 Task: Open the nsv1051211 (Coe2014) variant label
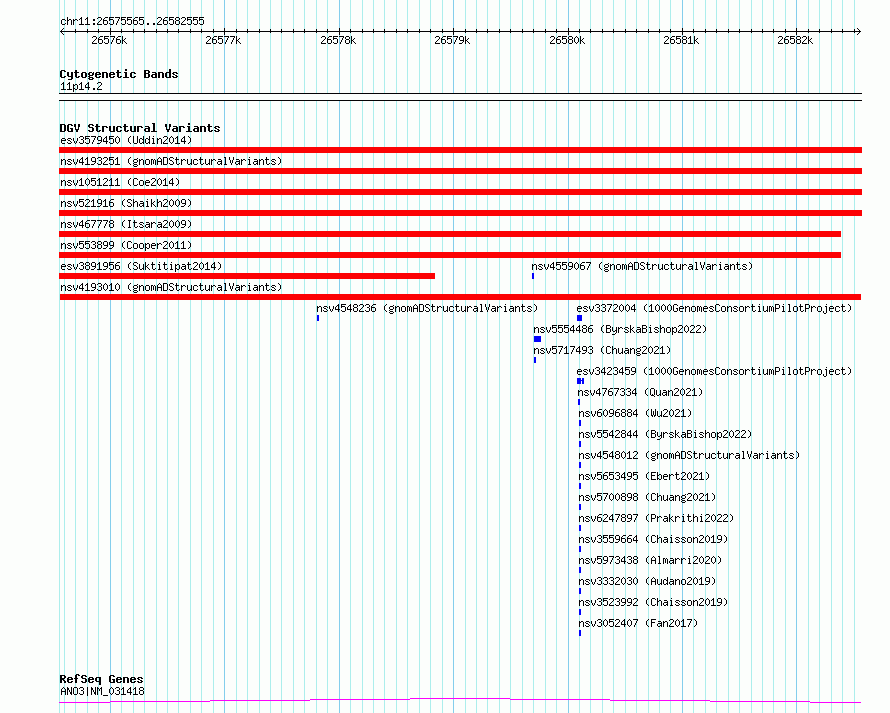[120, 182]
